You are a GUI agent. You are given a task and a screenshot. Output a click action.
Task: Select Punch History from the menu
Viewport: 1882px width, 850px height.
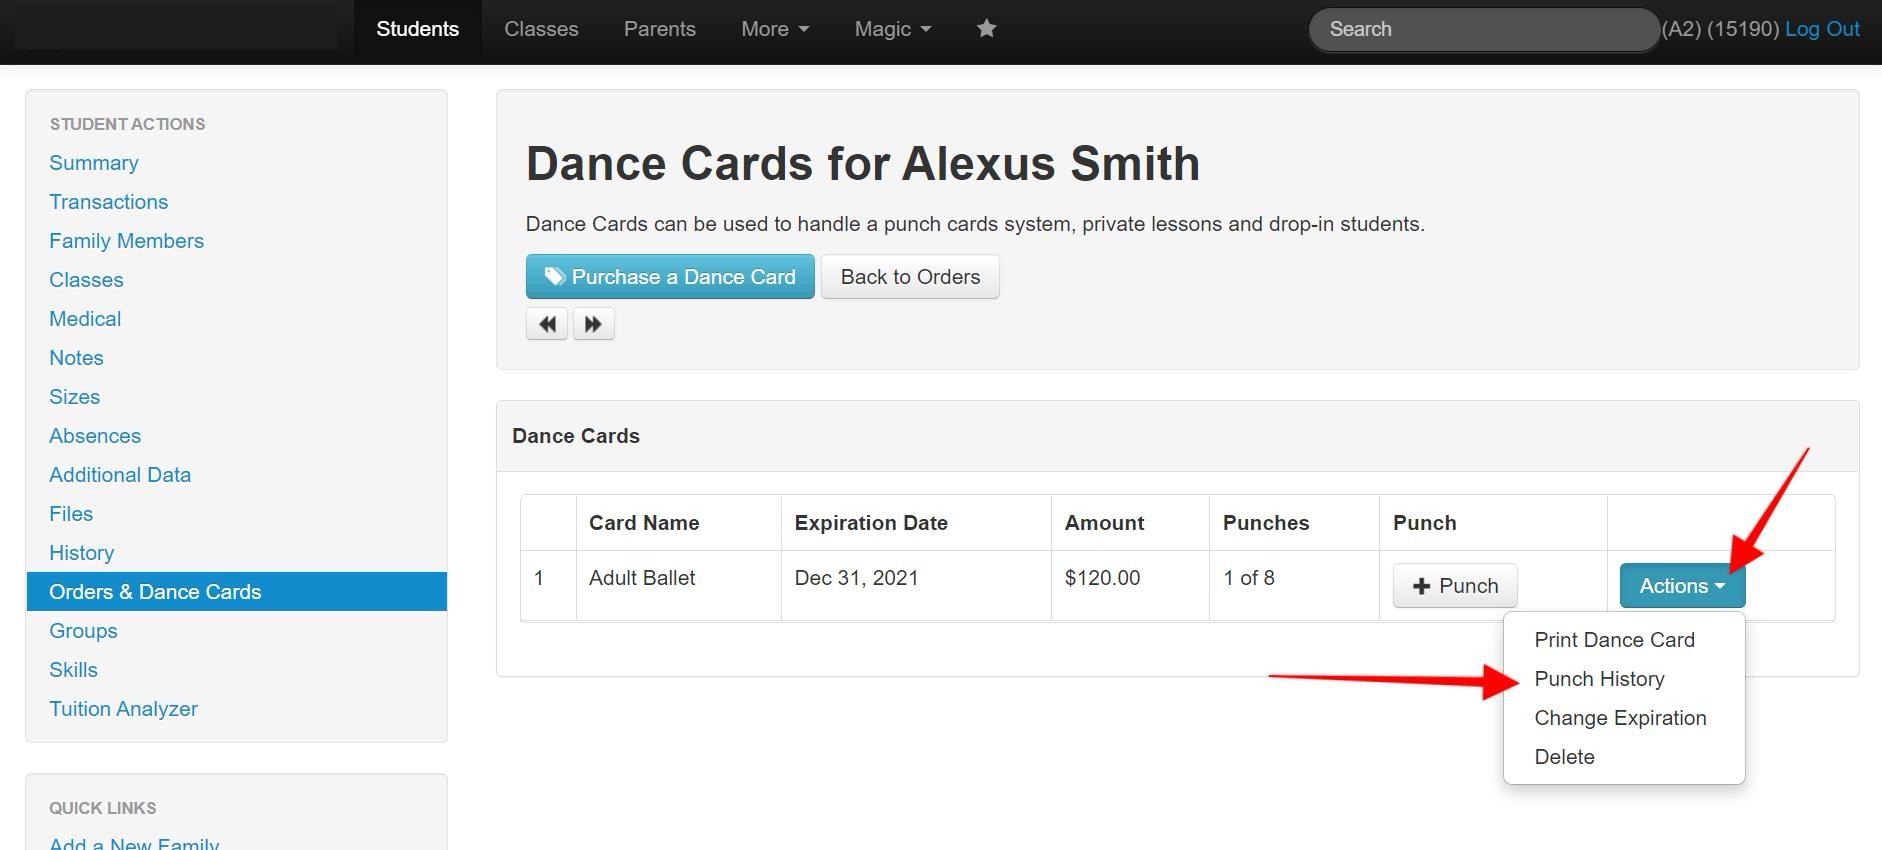click(1599, 679)
